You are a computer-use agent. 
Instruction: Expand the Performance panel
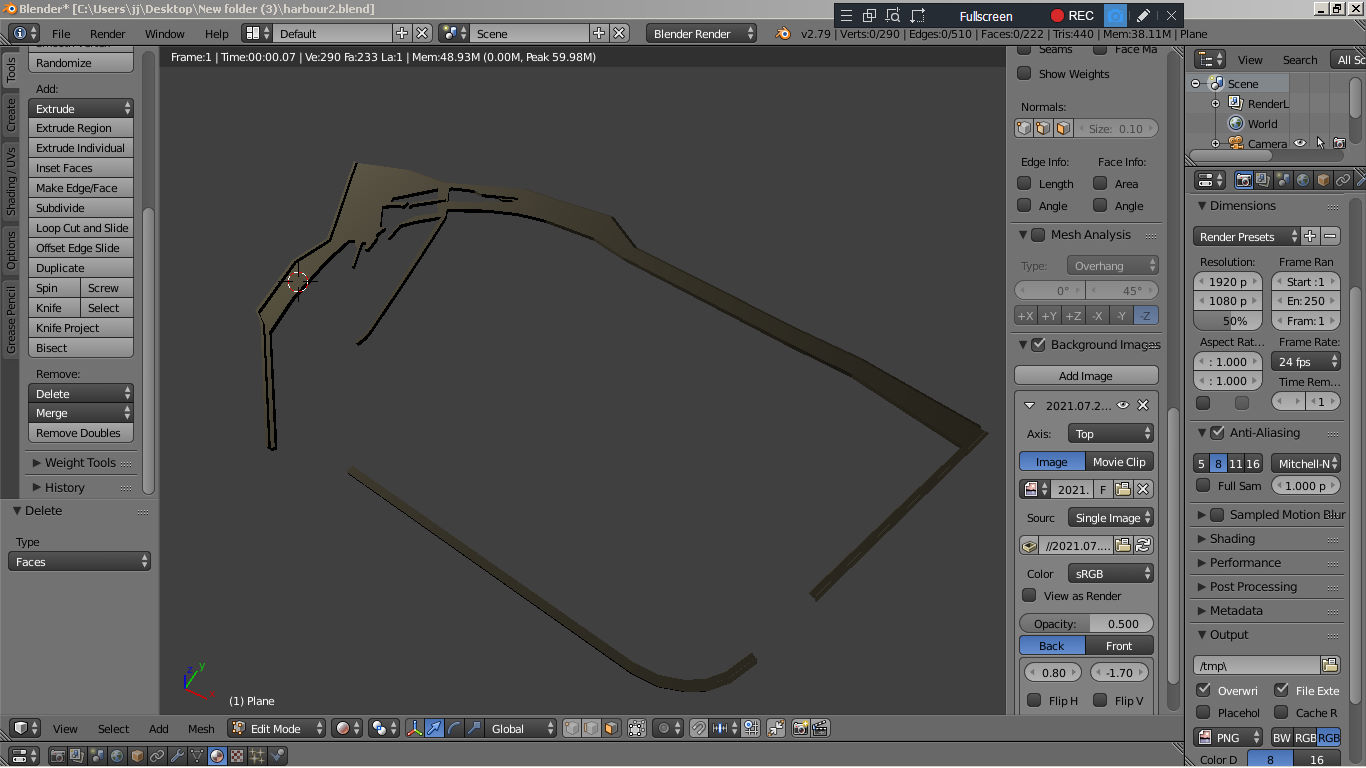point(1244,562)
